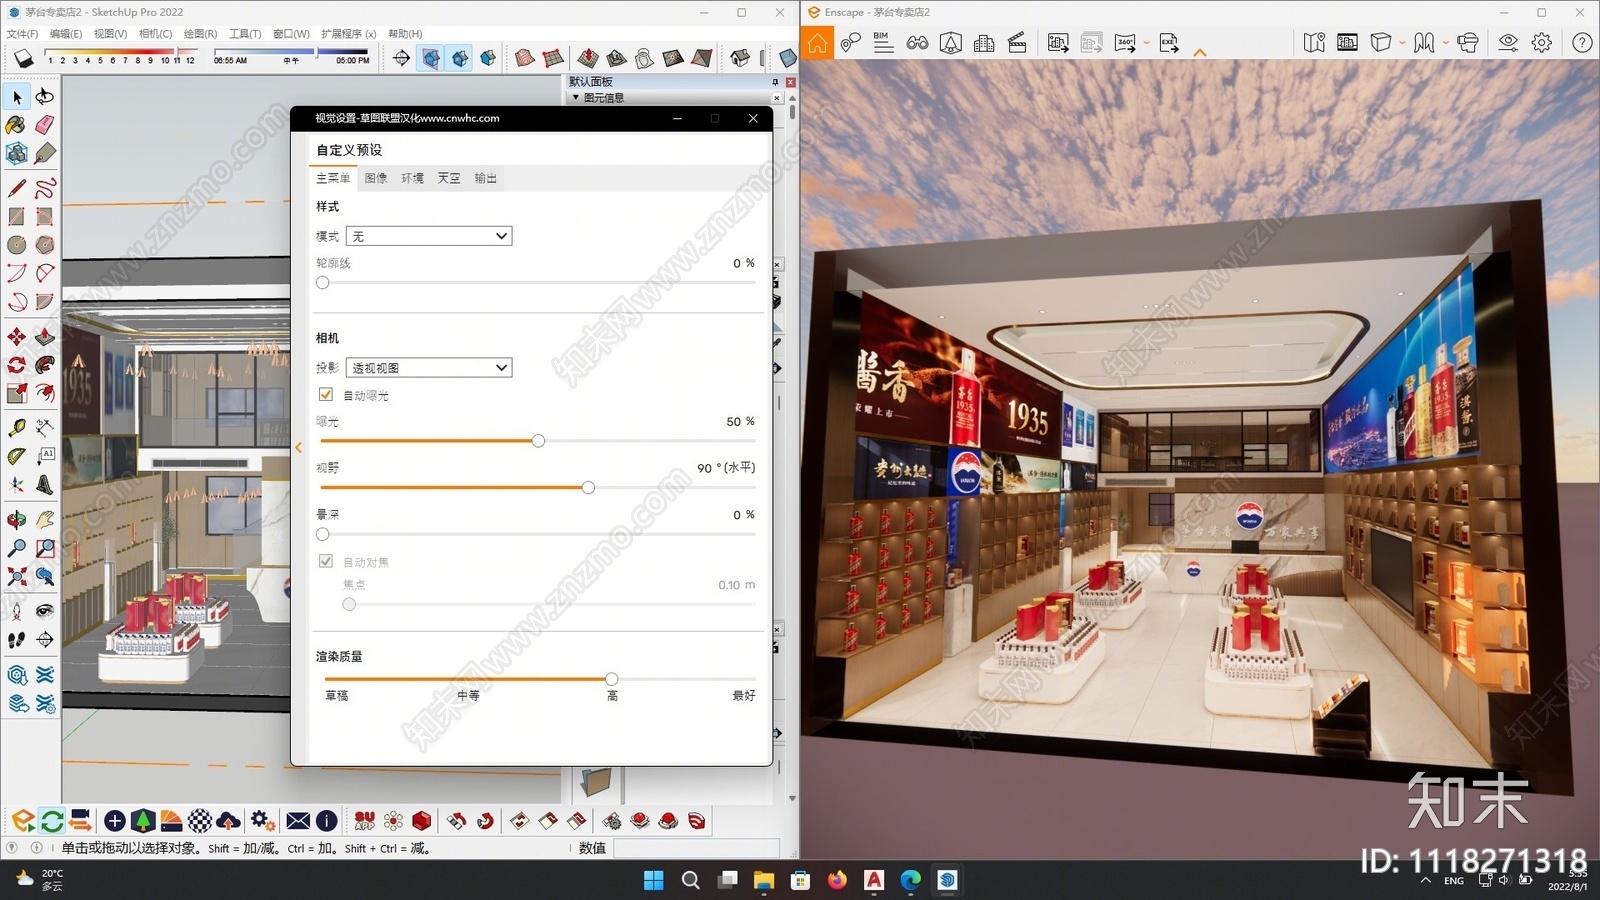Select the Zoom magnifier tool
1600x900 pixels.
pos(17,548)
